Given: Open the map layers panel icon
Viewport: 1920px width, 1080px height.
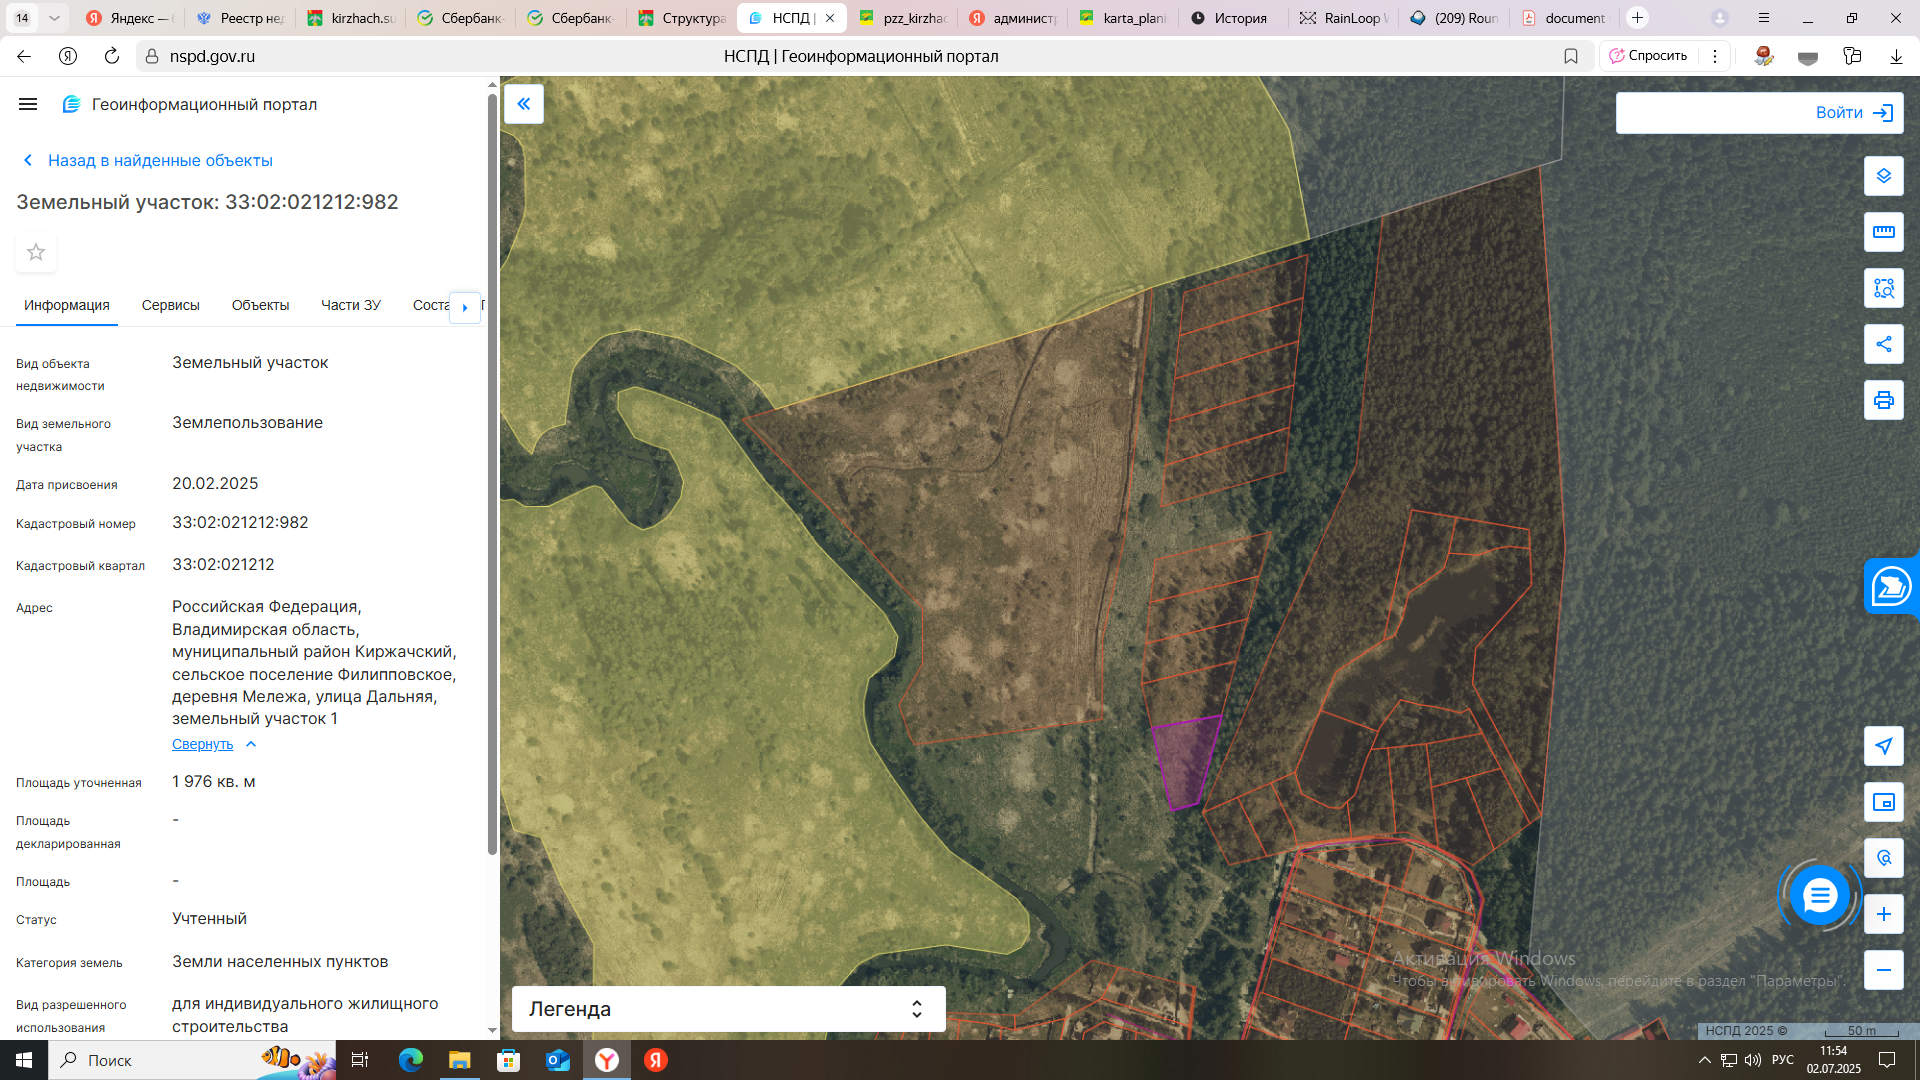Looking at the screenshot, I should point(1883,176).
